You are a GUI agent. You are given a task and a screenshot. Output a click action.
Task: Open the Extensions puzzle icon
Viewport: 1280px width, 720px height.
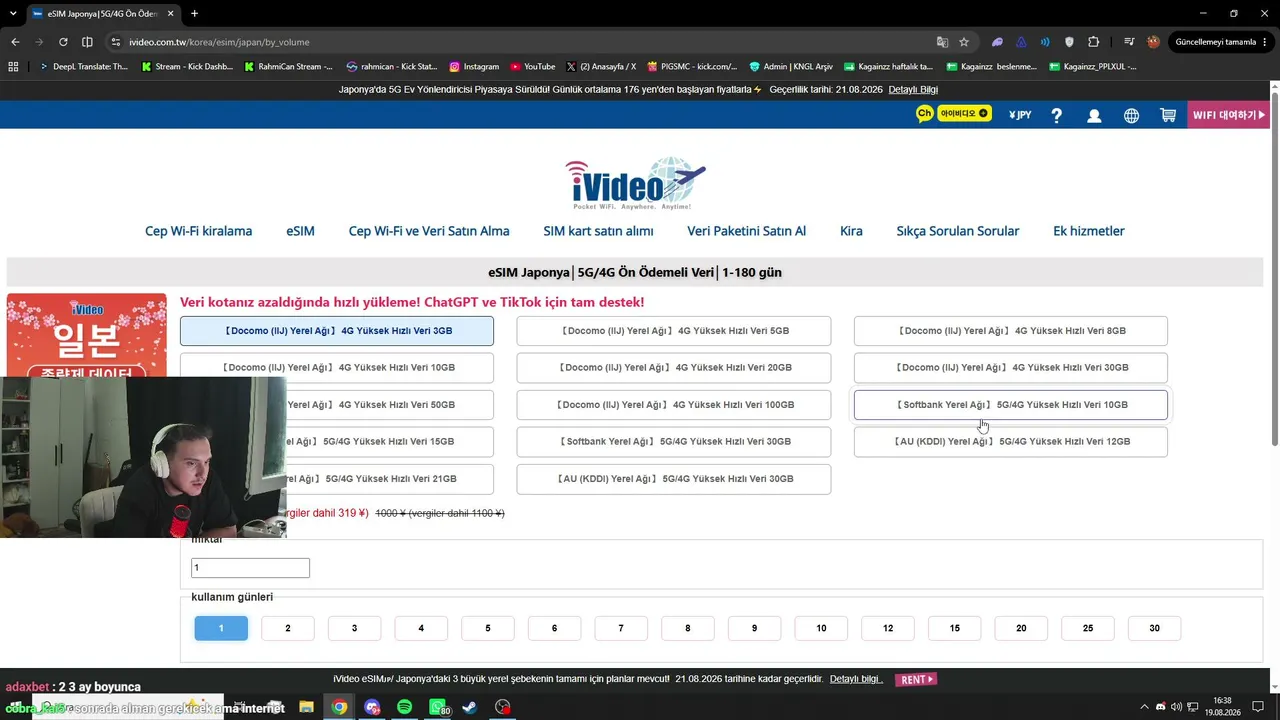point(1093,42)
